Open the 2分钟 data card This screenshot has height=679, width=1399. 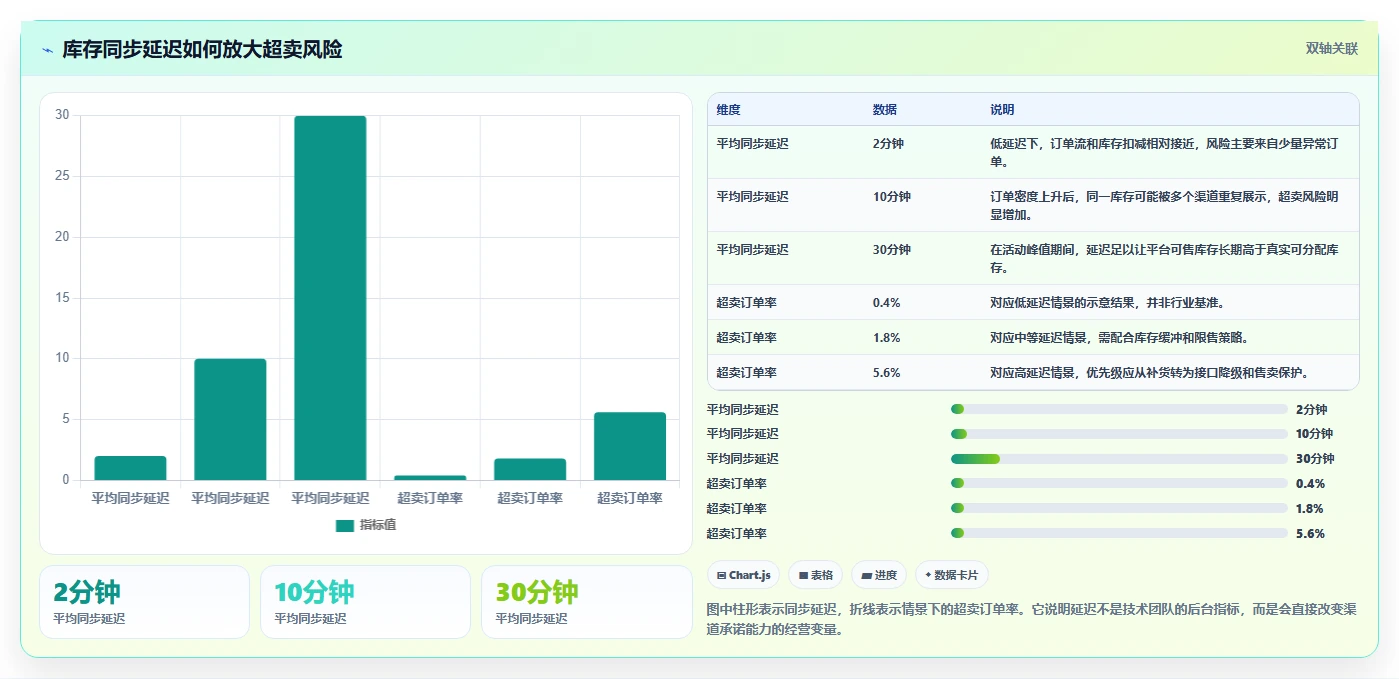144,602
